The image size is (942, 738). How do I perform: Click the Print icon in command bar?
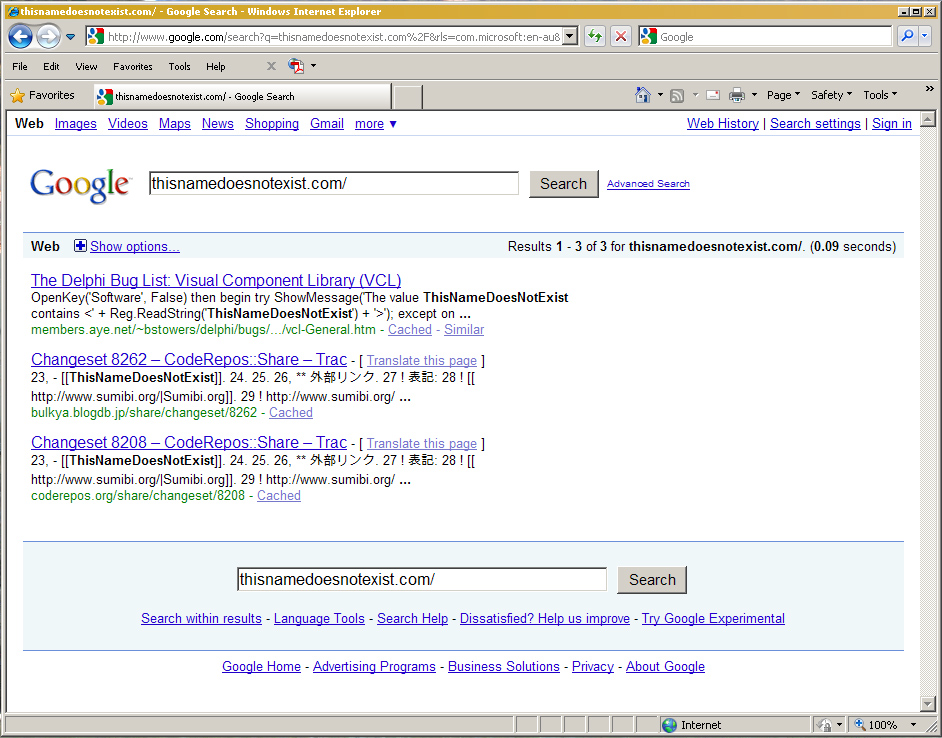(x=737, y=95)
